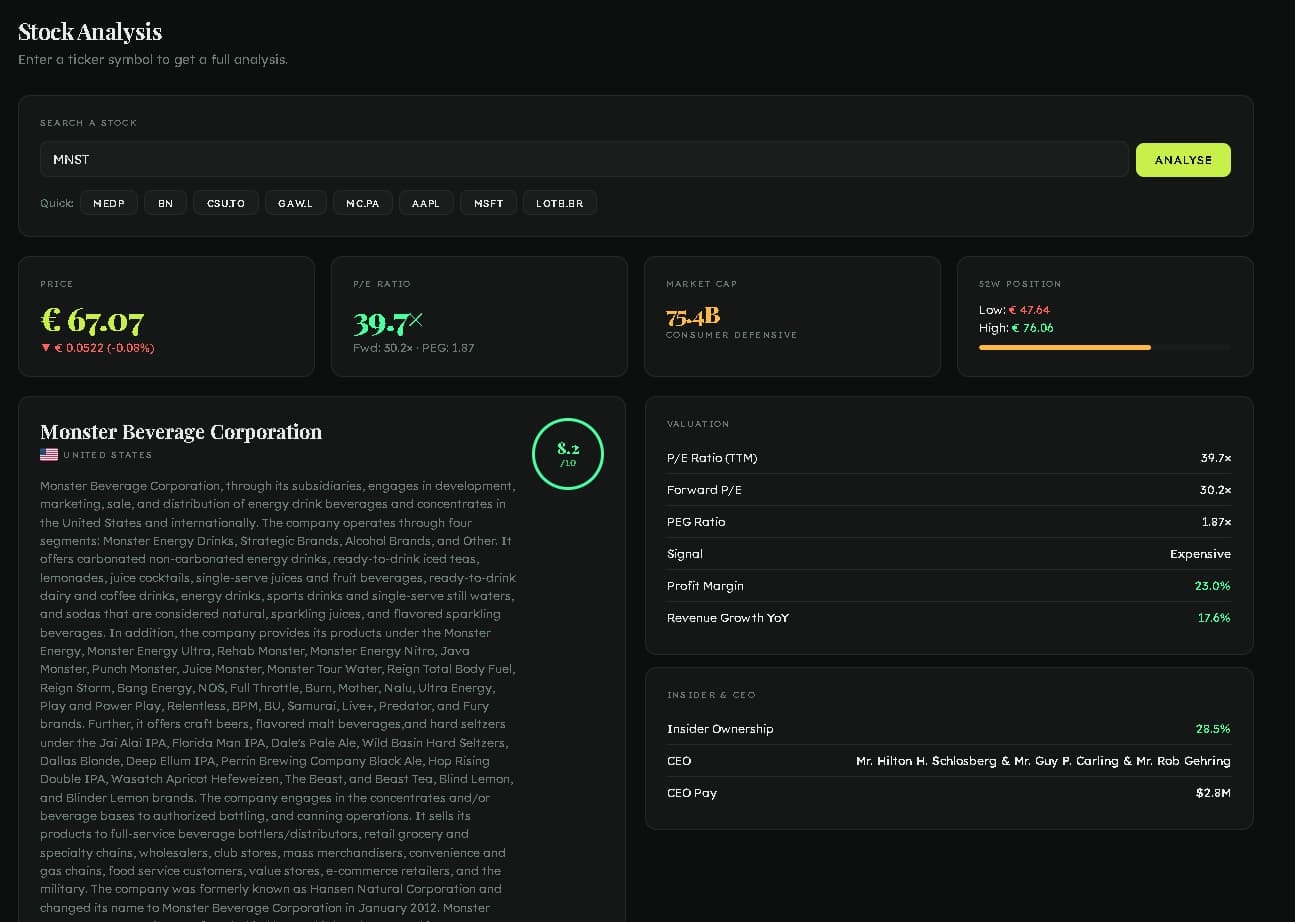
Task: Click the red price-decline arrow indicator
Action: click(46, 350)
